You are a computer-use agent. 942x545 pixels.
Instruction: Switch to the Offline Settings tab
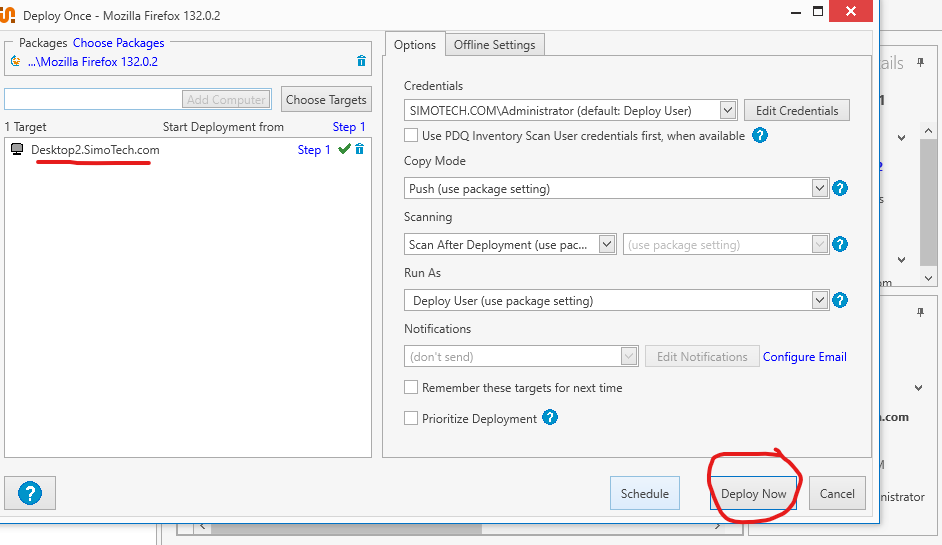point(494,45)
